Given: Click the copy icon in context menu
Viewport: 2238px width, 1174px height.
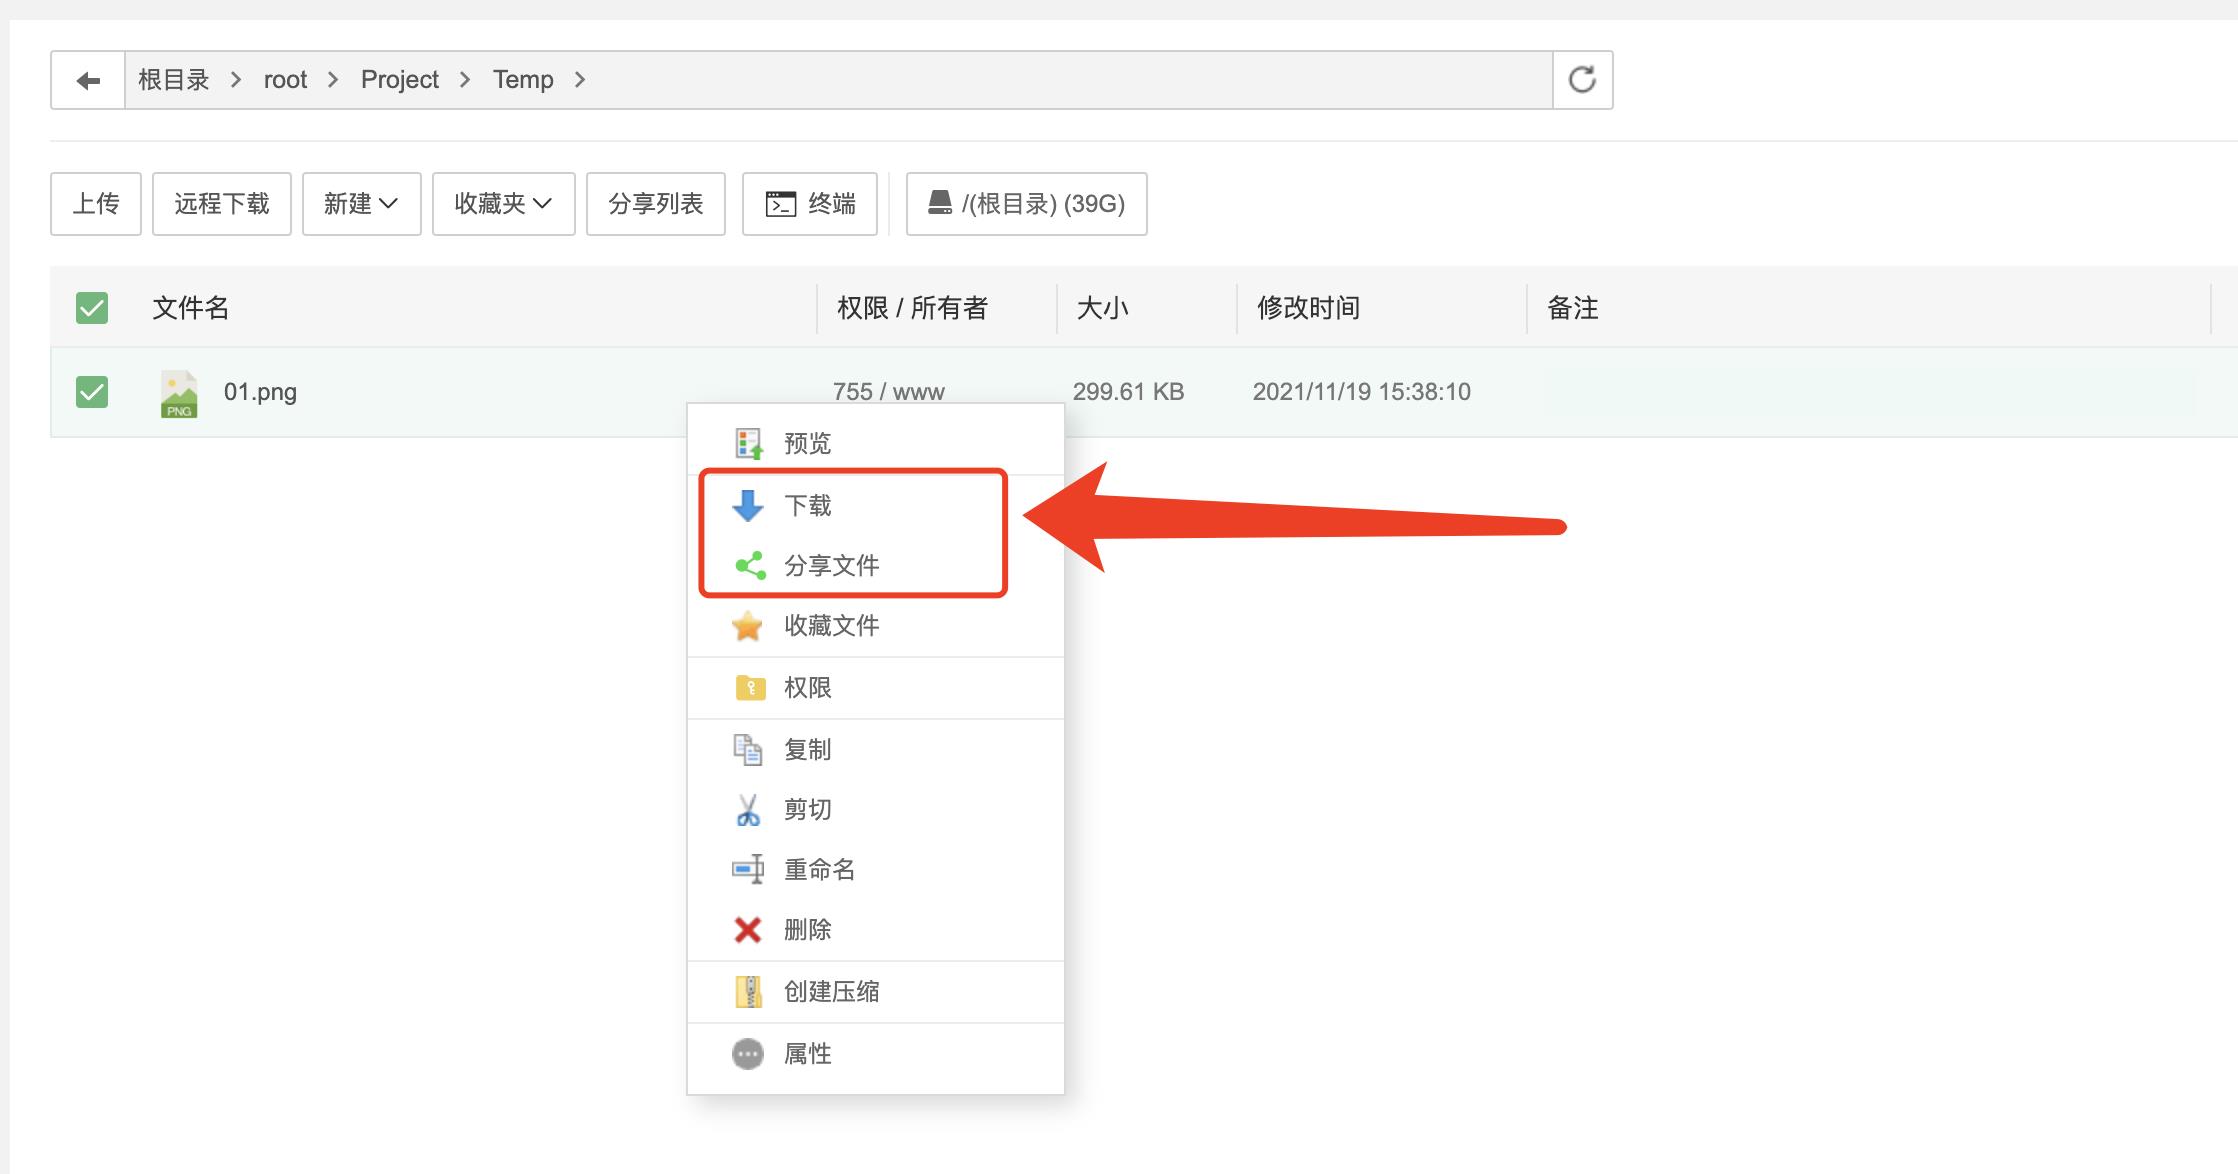Looking at the screenshot, I should coord(746,746).
